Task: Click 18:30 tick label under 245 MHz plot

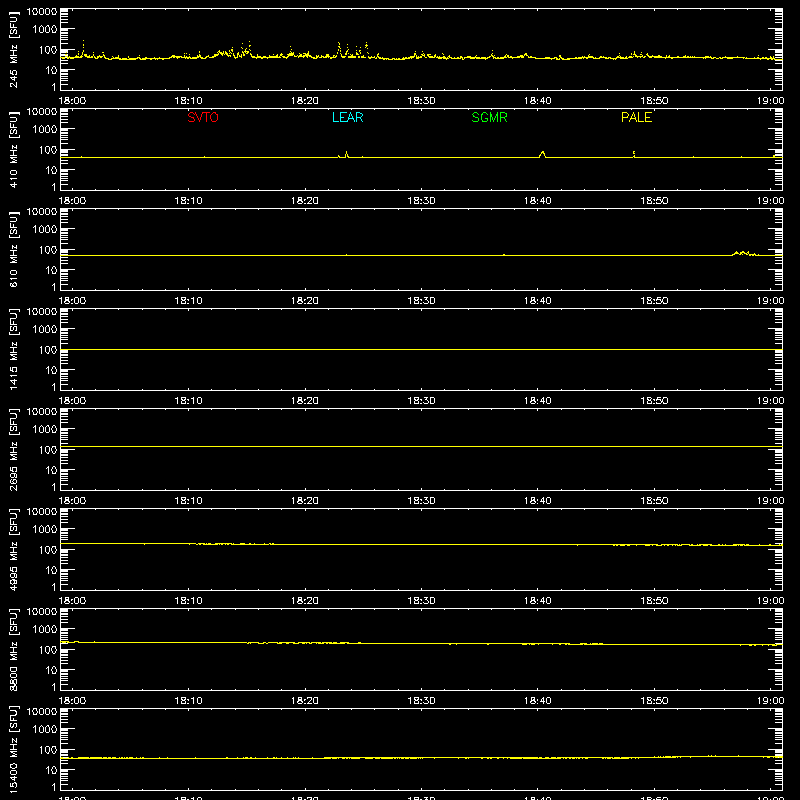Action: (421, 101)
